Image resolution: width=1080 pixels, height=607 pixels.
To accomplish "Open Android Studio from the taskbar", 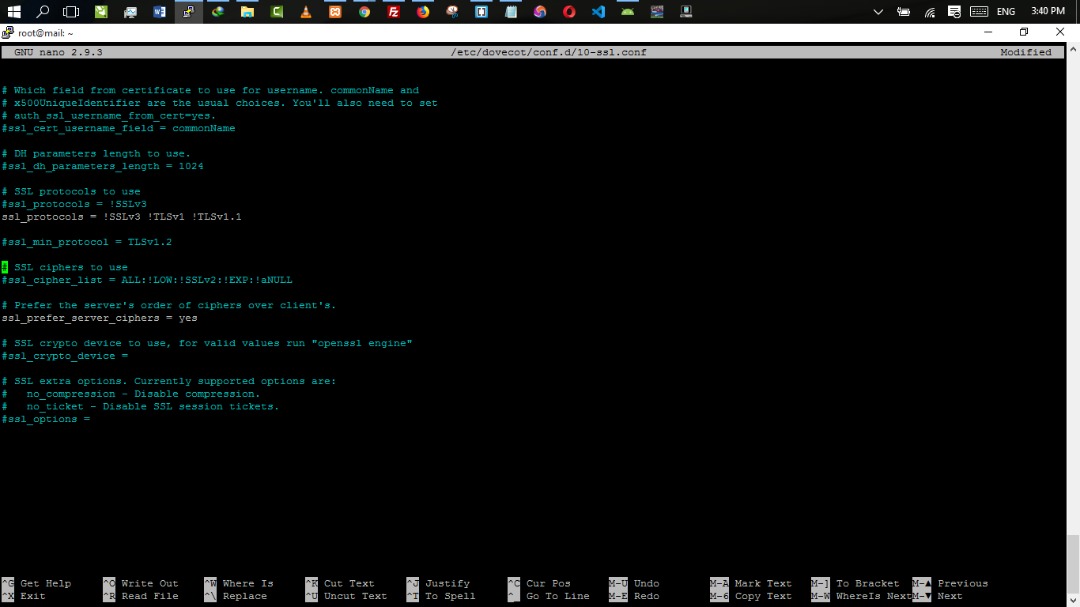I will [627, 12].
